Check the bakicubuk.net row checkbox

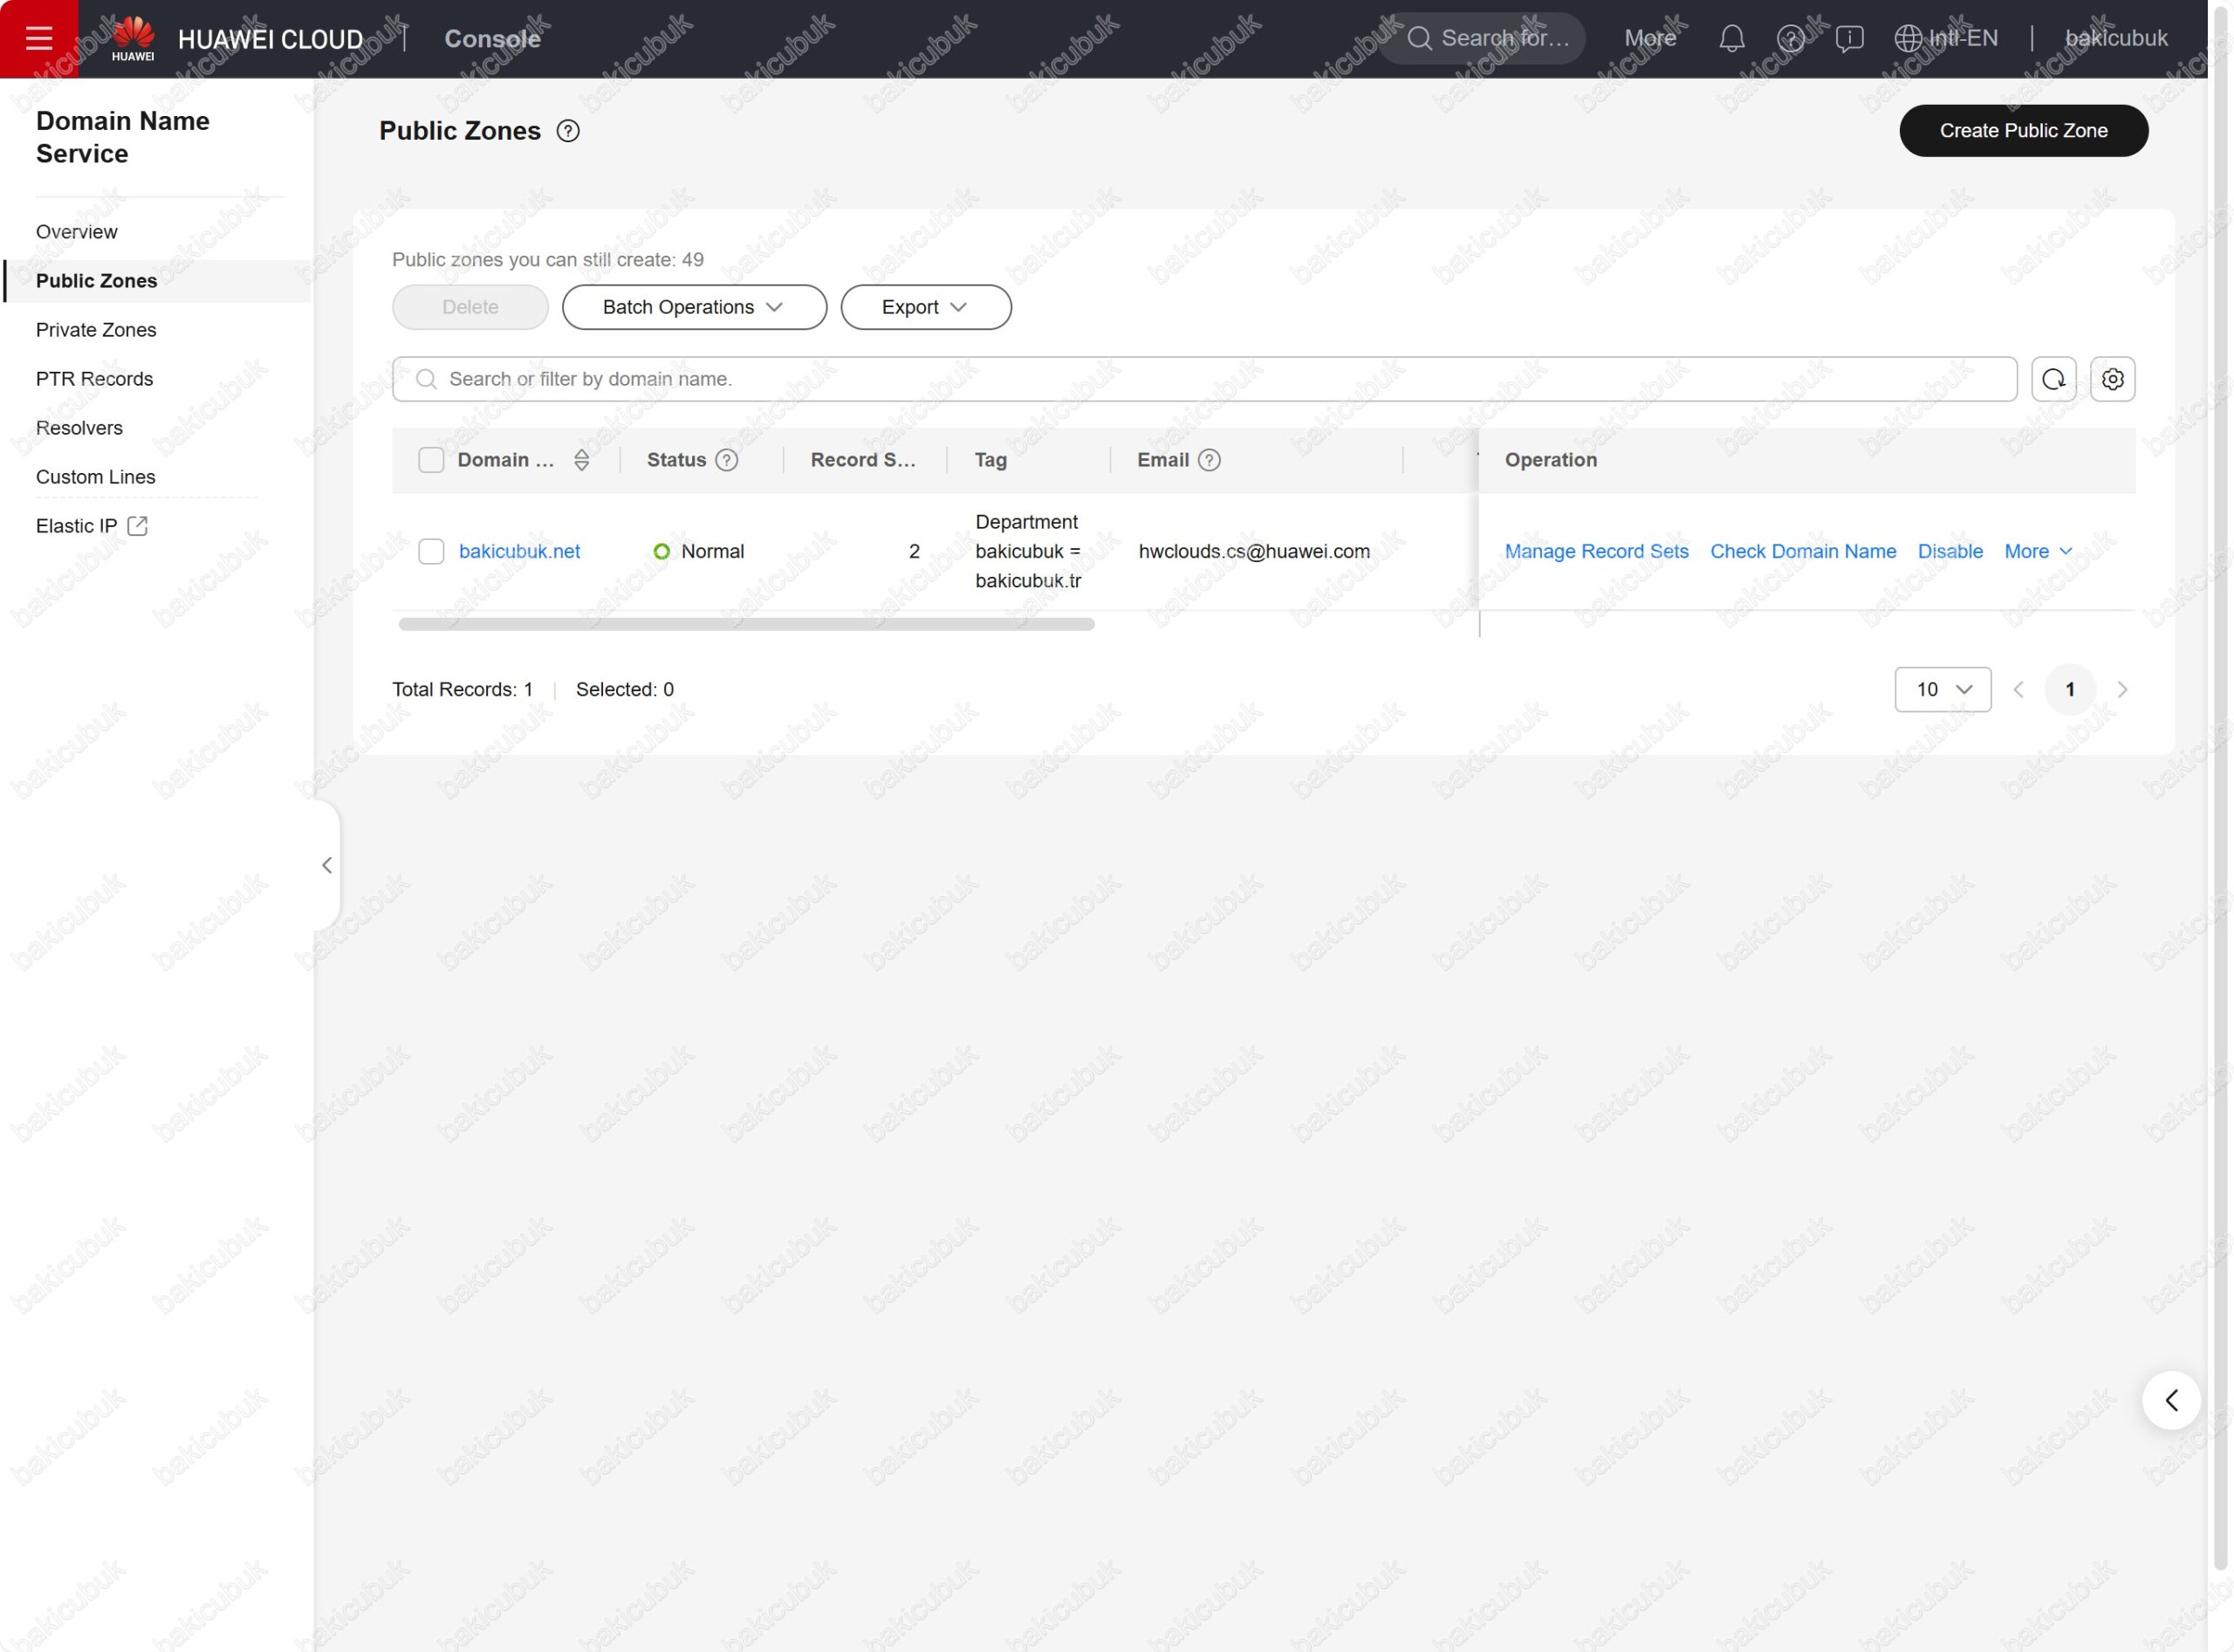tap(431, 551)
